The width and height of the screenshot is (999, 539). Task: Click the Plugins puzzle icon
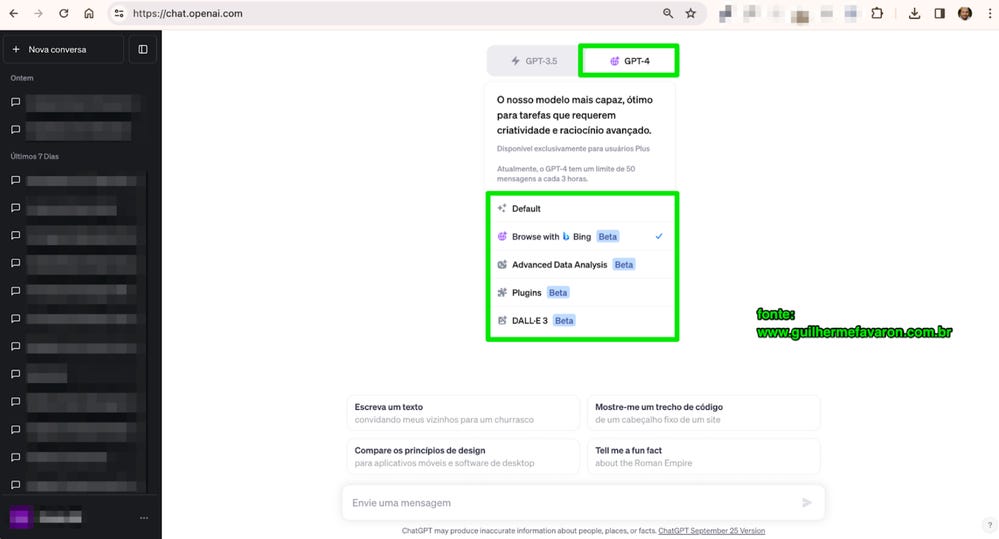click(502, 292)
